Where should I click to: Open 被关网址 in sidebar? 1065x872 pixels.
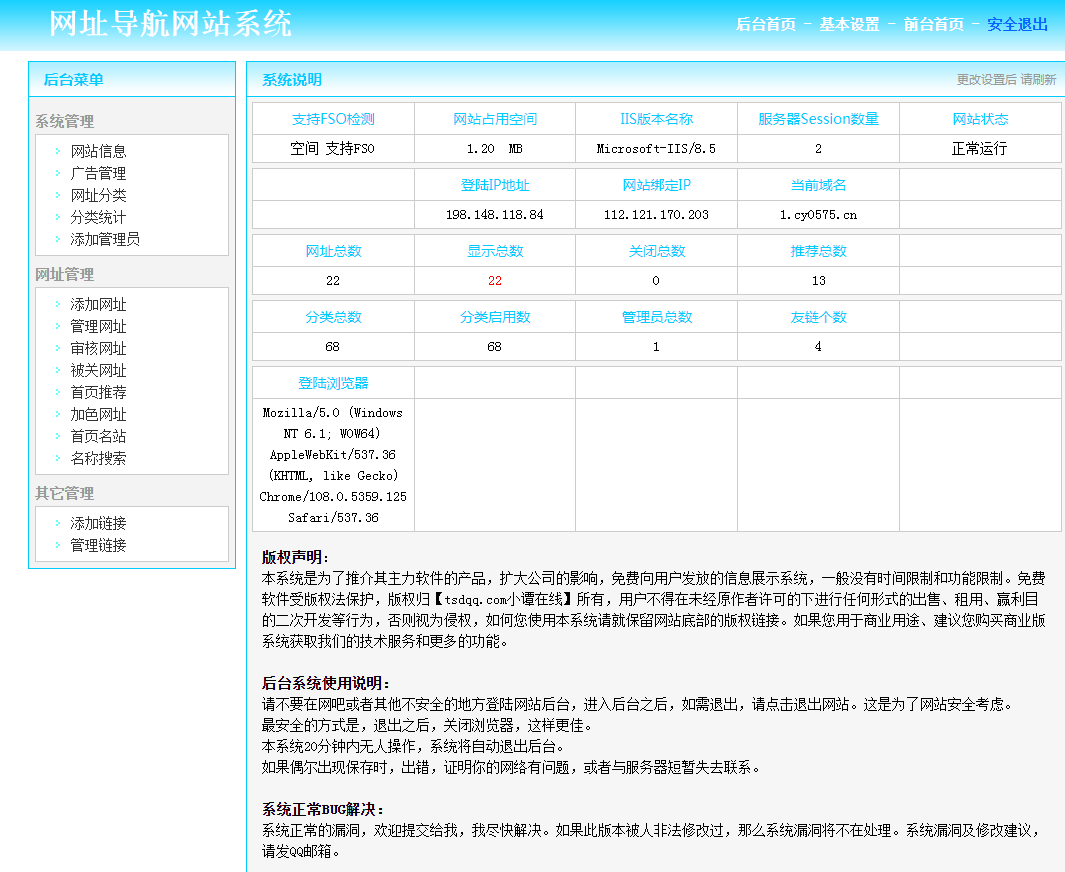(98, 370)
